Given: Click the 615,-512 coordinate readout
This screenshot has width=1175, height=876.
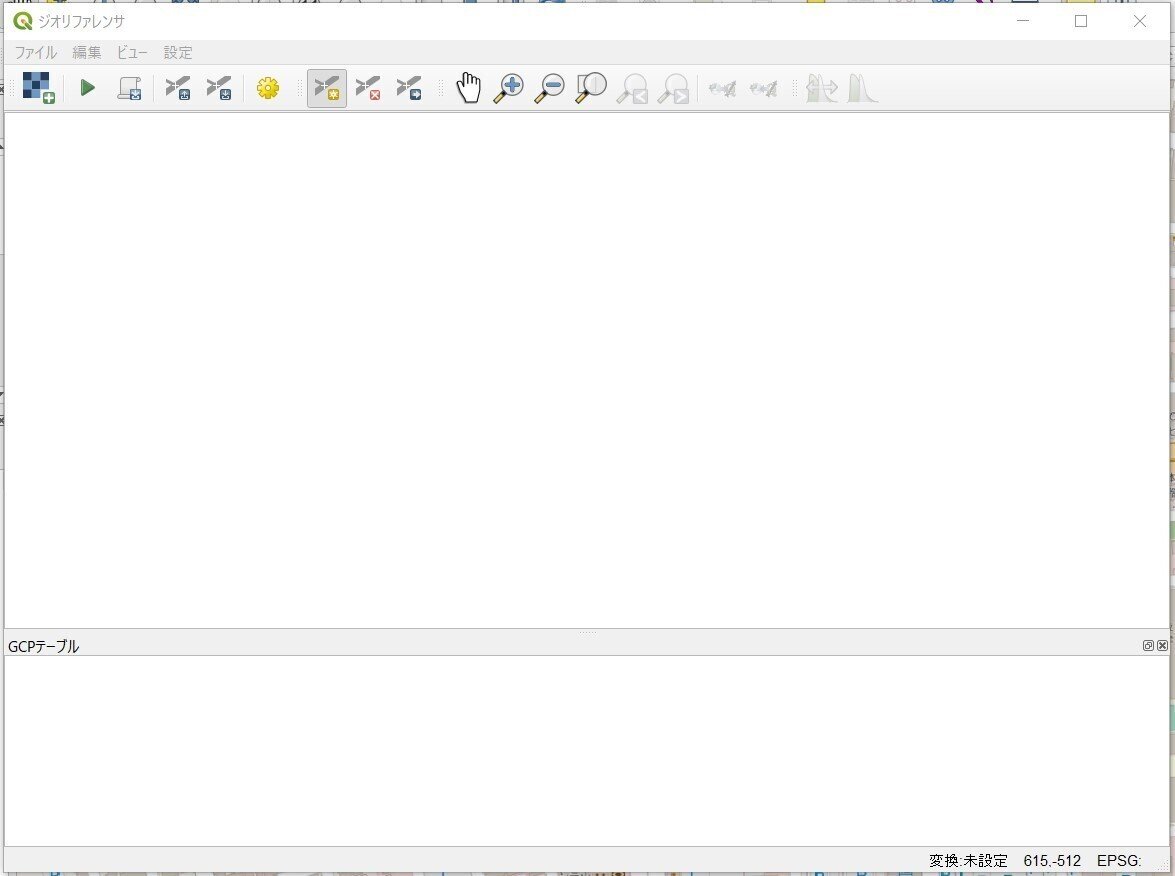Looking at the screenshot, I should tap(1052, 860).
